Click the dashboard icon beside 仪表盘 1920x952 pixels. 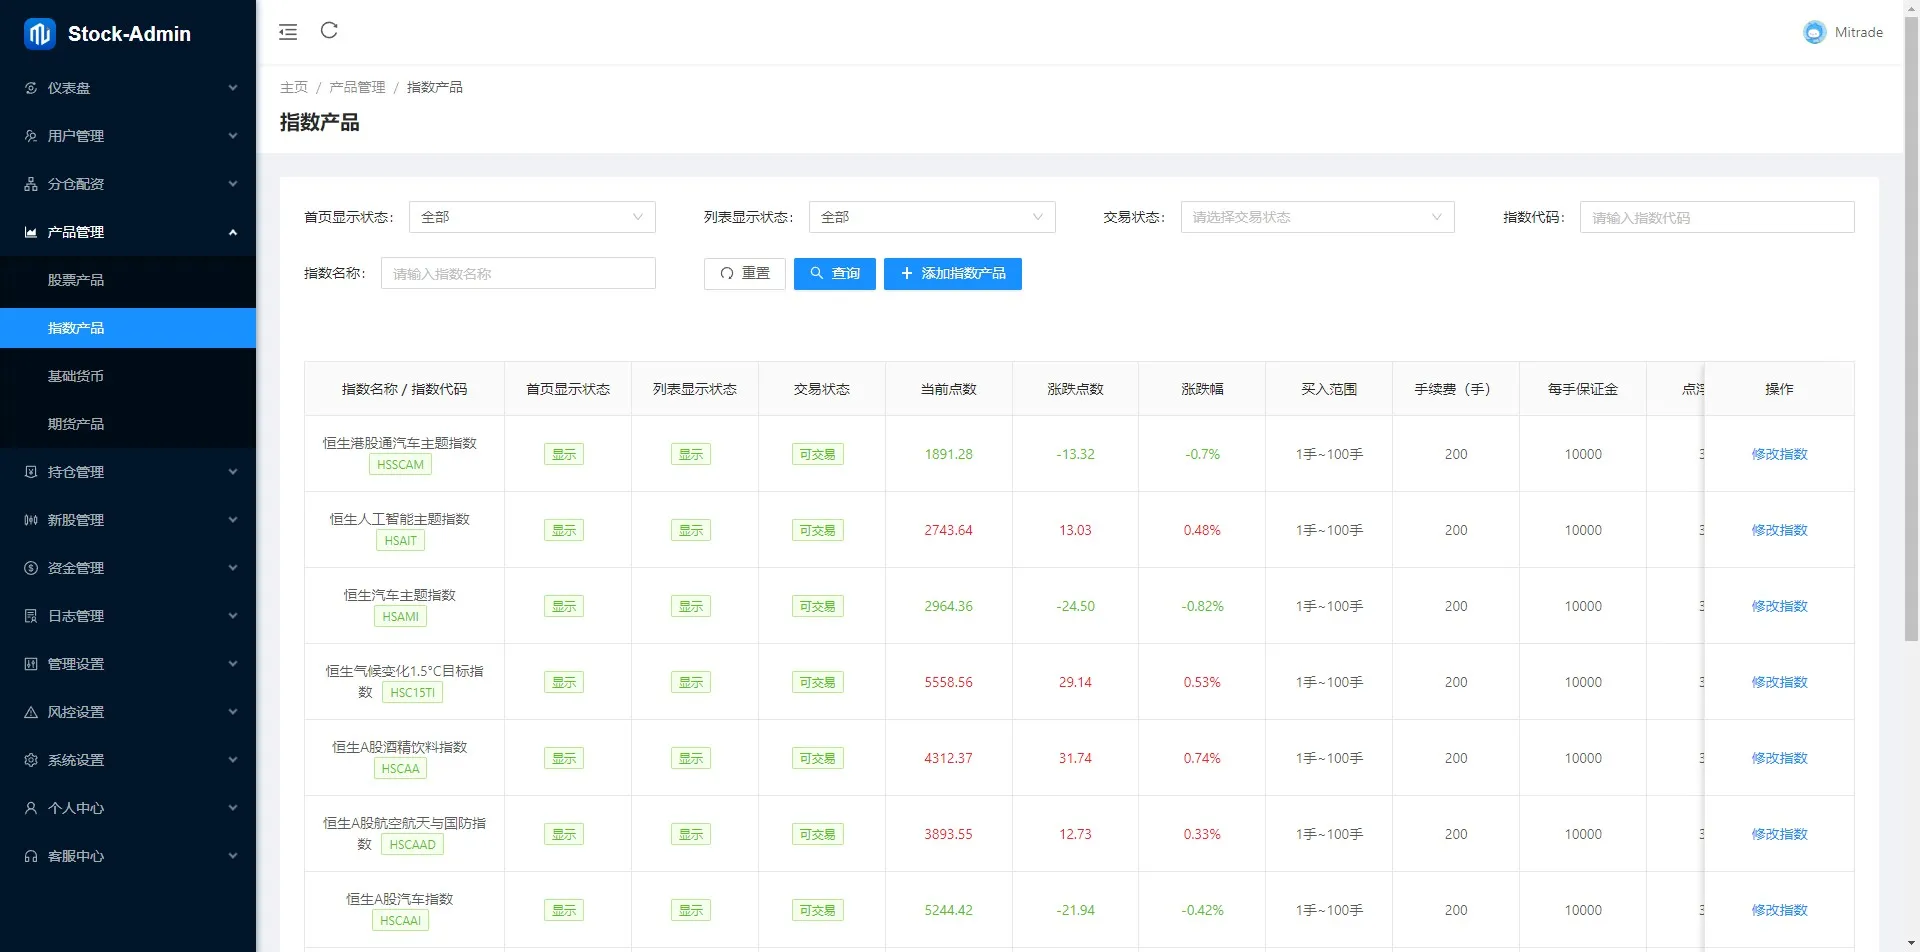[31, 88]
